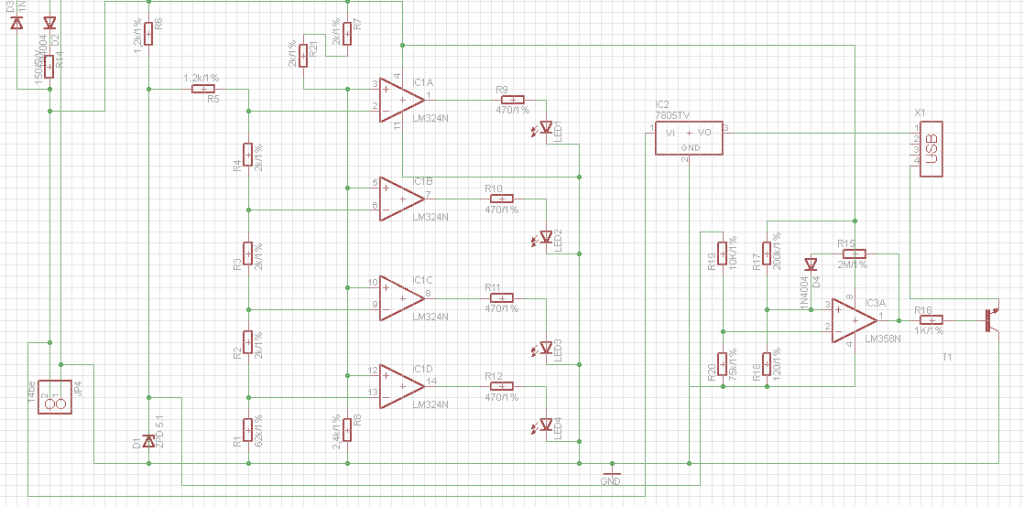Select diode D4 1N4004 symbol
Image resolution: width=1024 pixels, height=506 pixels.
pyautogui.click(x=811, y=264)
